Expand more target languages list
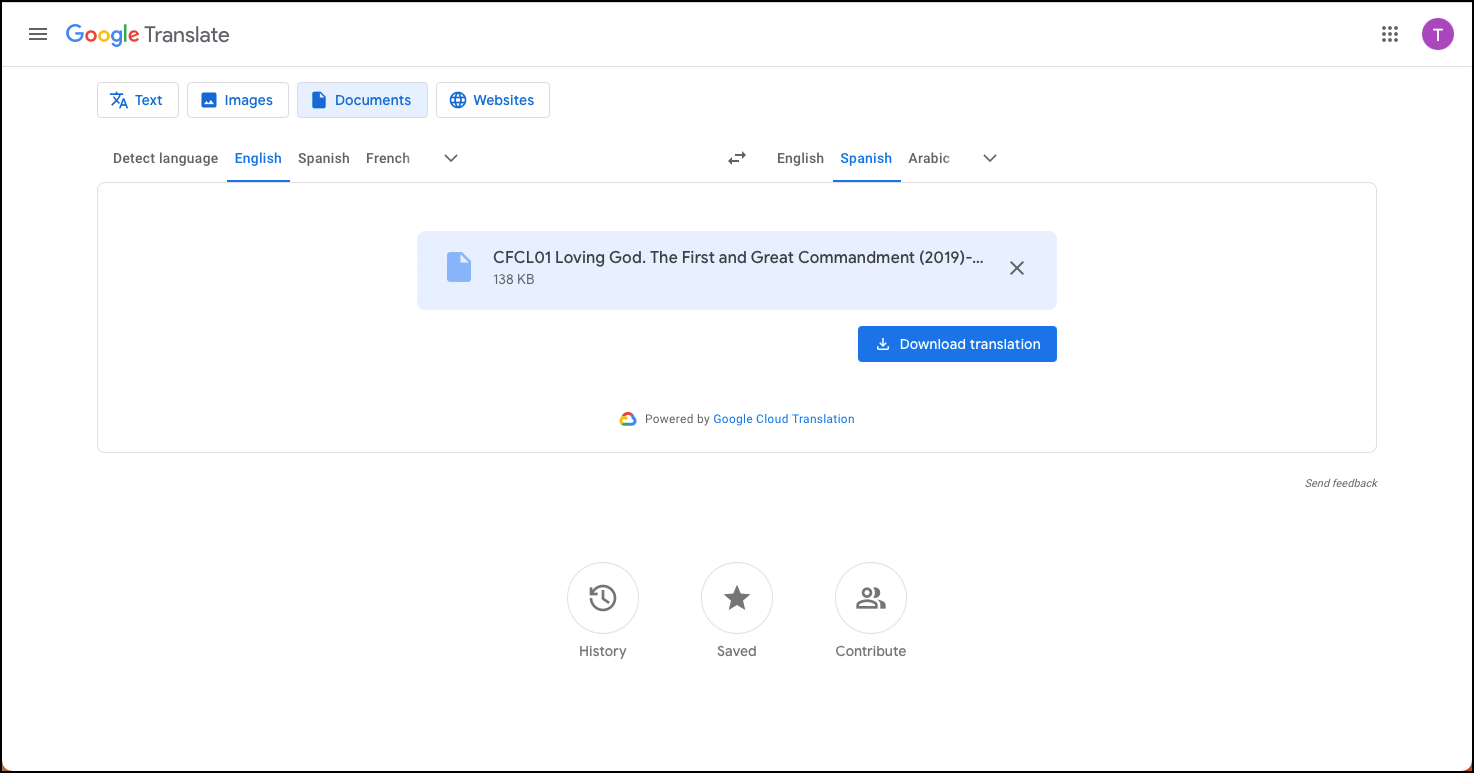 coord(990,158)
